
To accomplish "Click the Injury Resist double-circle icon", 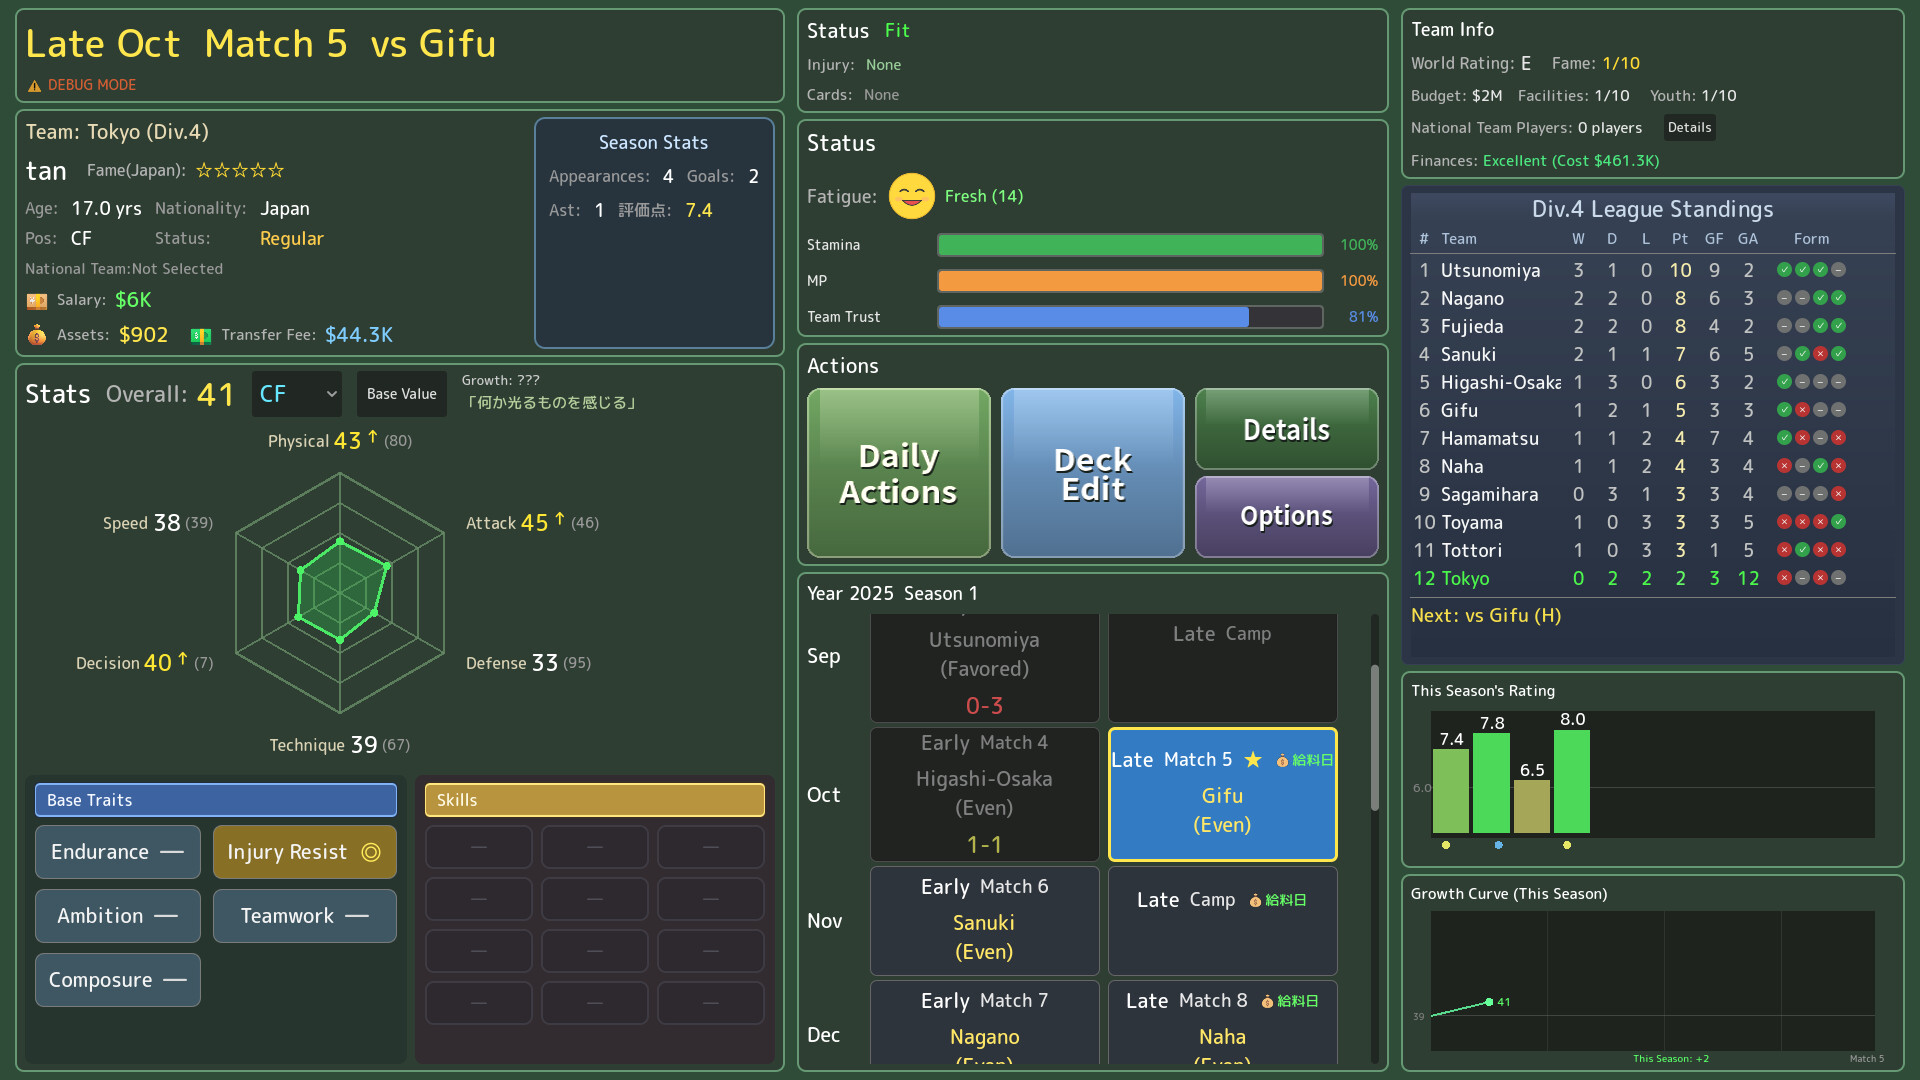I will [371, 852].
